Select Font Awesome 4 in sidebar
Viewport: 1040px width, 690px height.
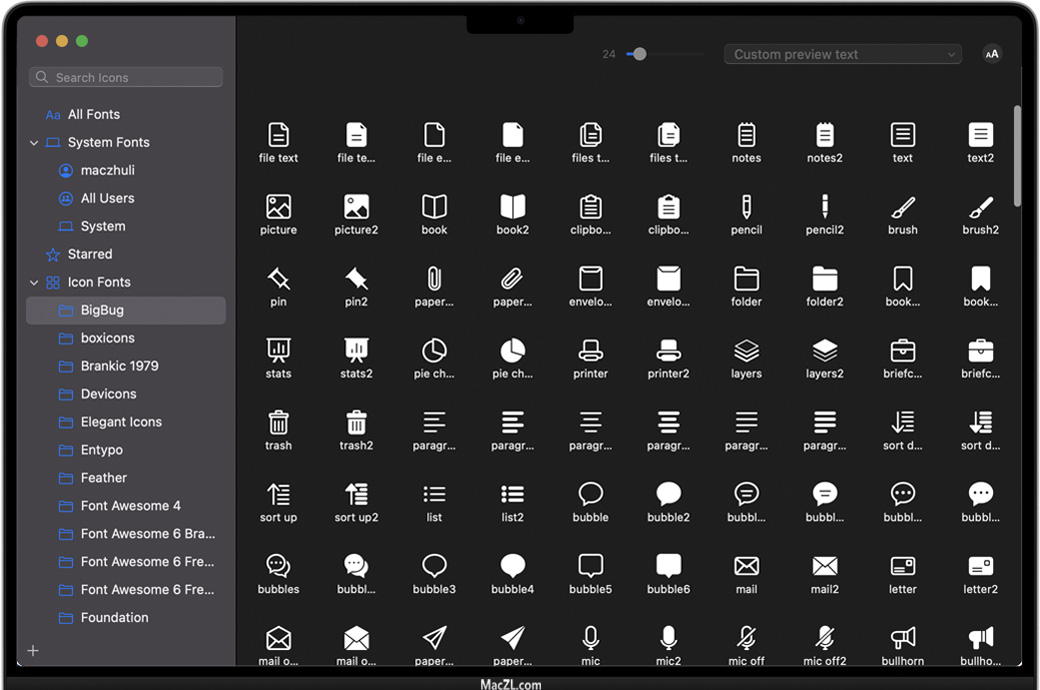(x=130, y=506)
